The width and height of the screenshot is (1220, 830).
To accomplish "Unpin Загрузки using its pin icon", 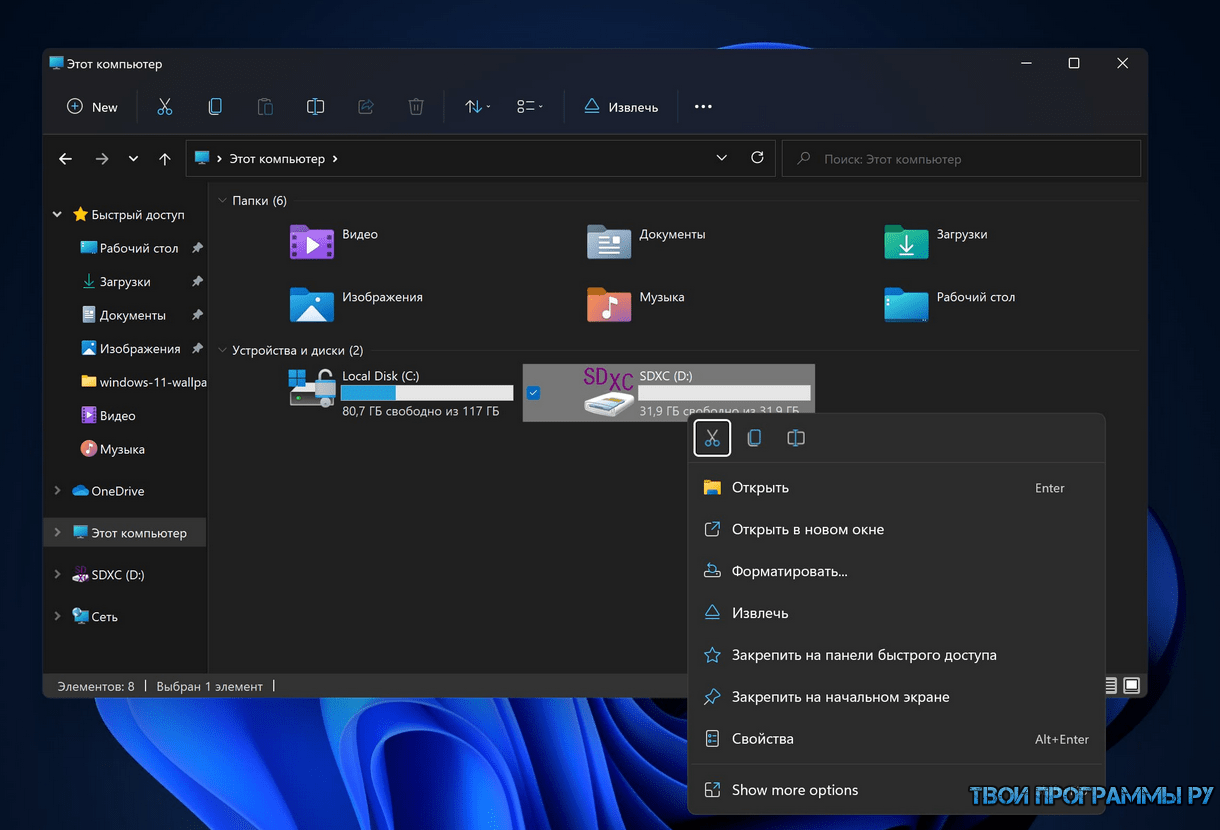I will tap(197, 282).
